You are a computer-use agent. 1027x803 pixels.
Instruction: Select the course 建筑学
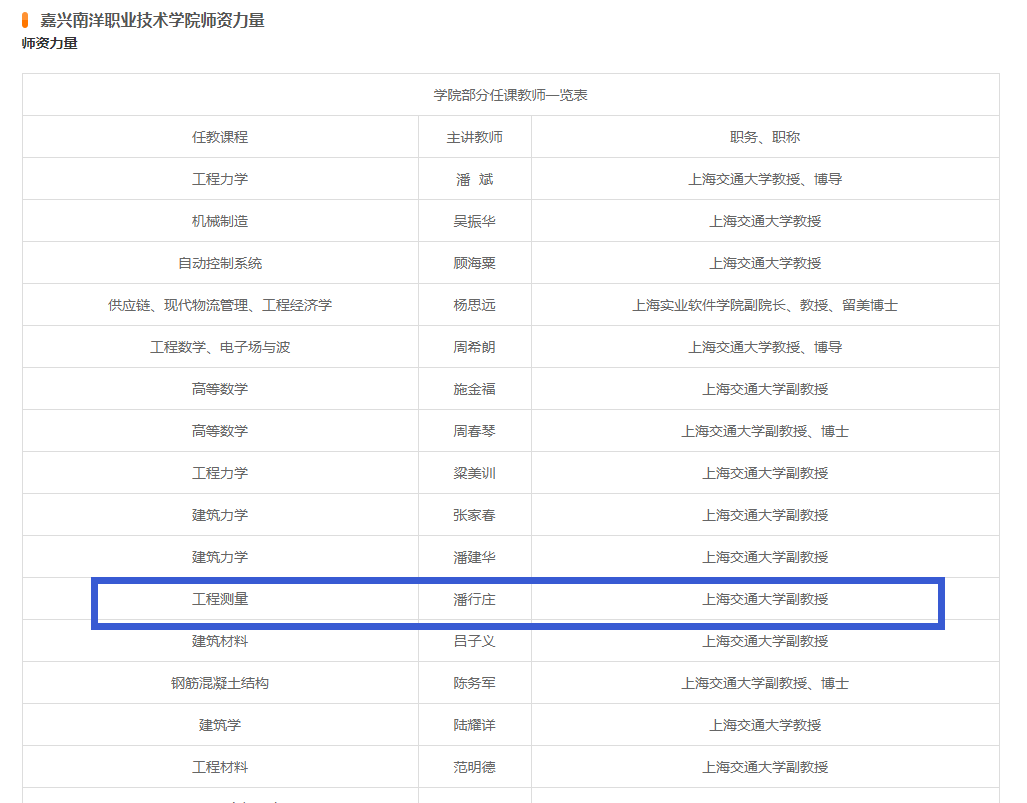click(x=220, y=725)
